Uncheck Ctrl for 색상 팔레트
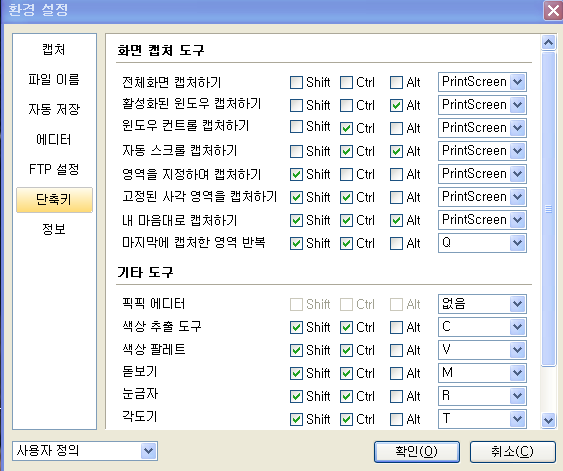The width and height of the screenshot is (563, 471). pyautogui.click(x=346, y=350)
